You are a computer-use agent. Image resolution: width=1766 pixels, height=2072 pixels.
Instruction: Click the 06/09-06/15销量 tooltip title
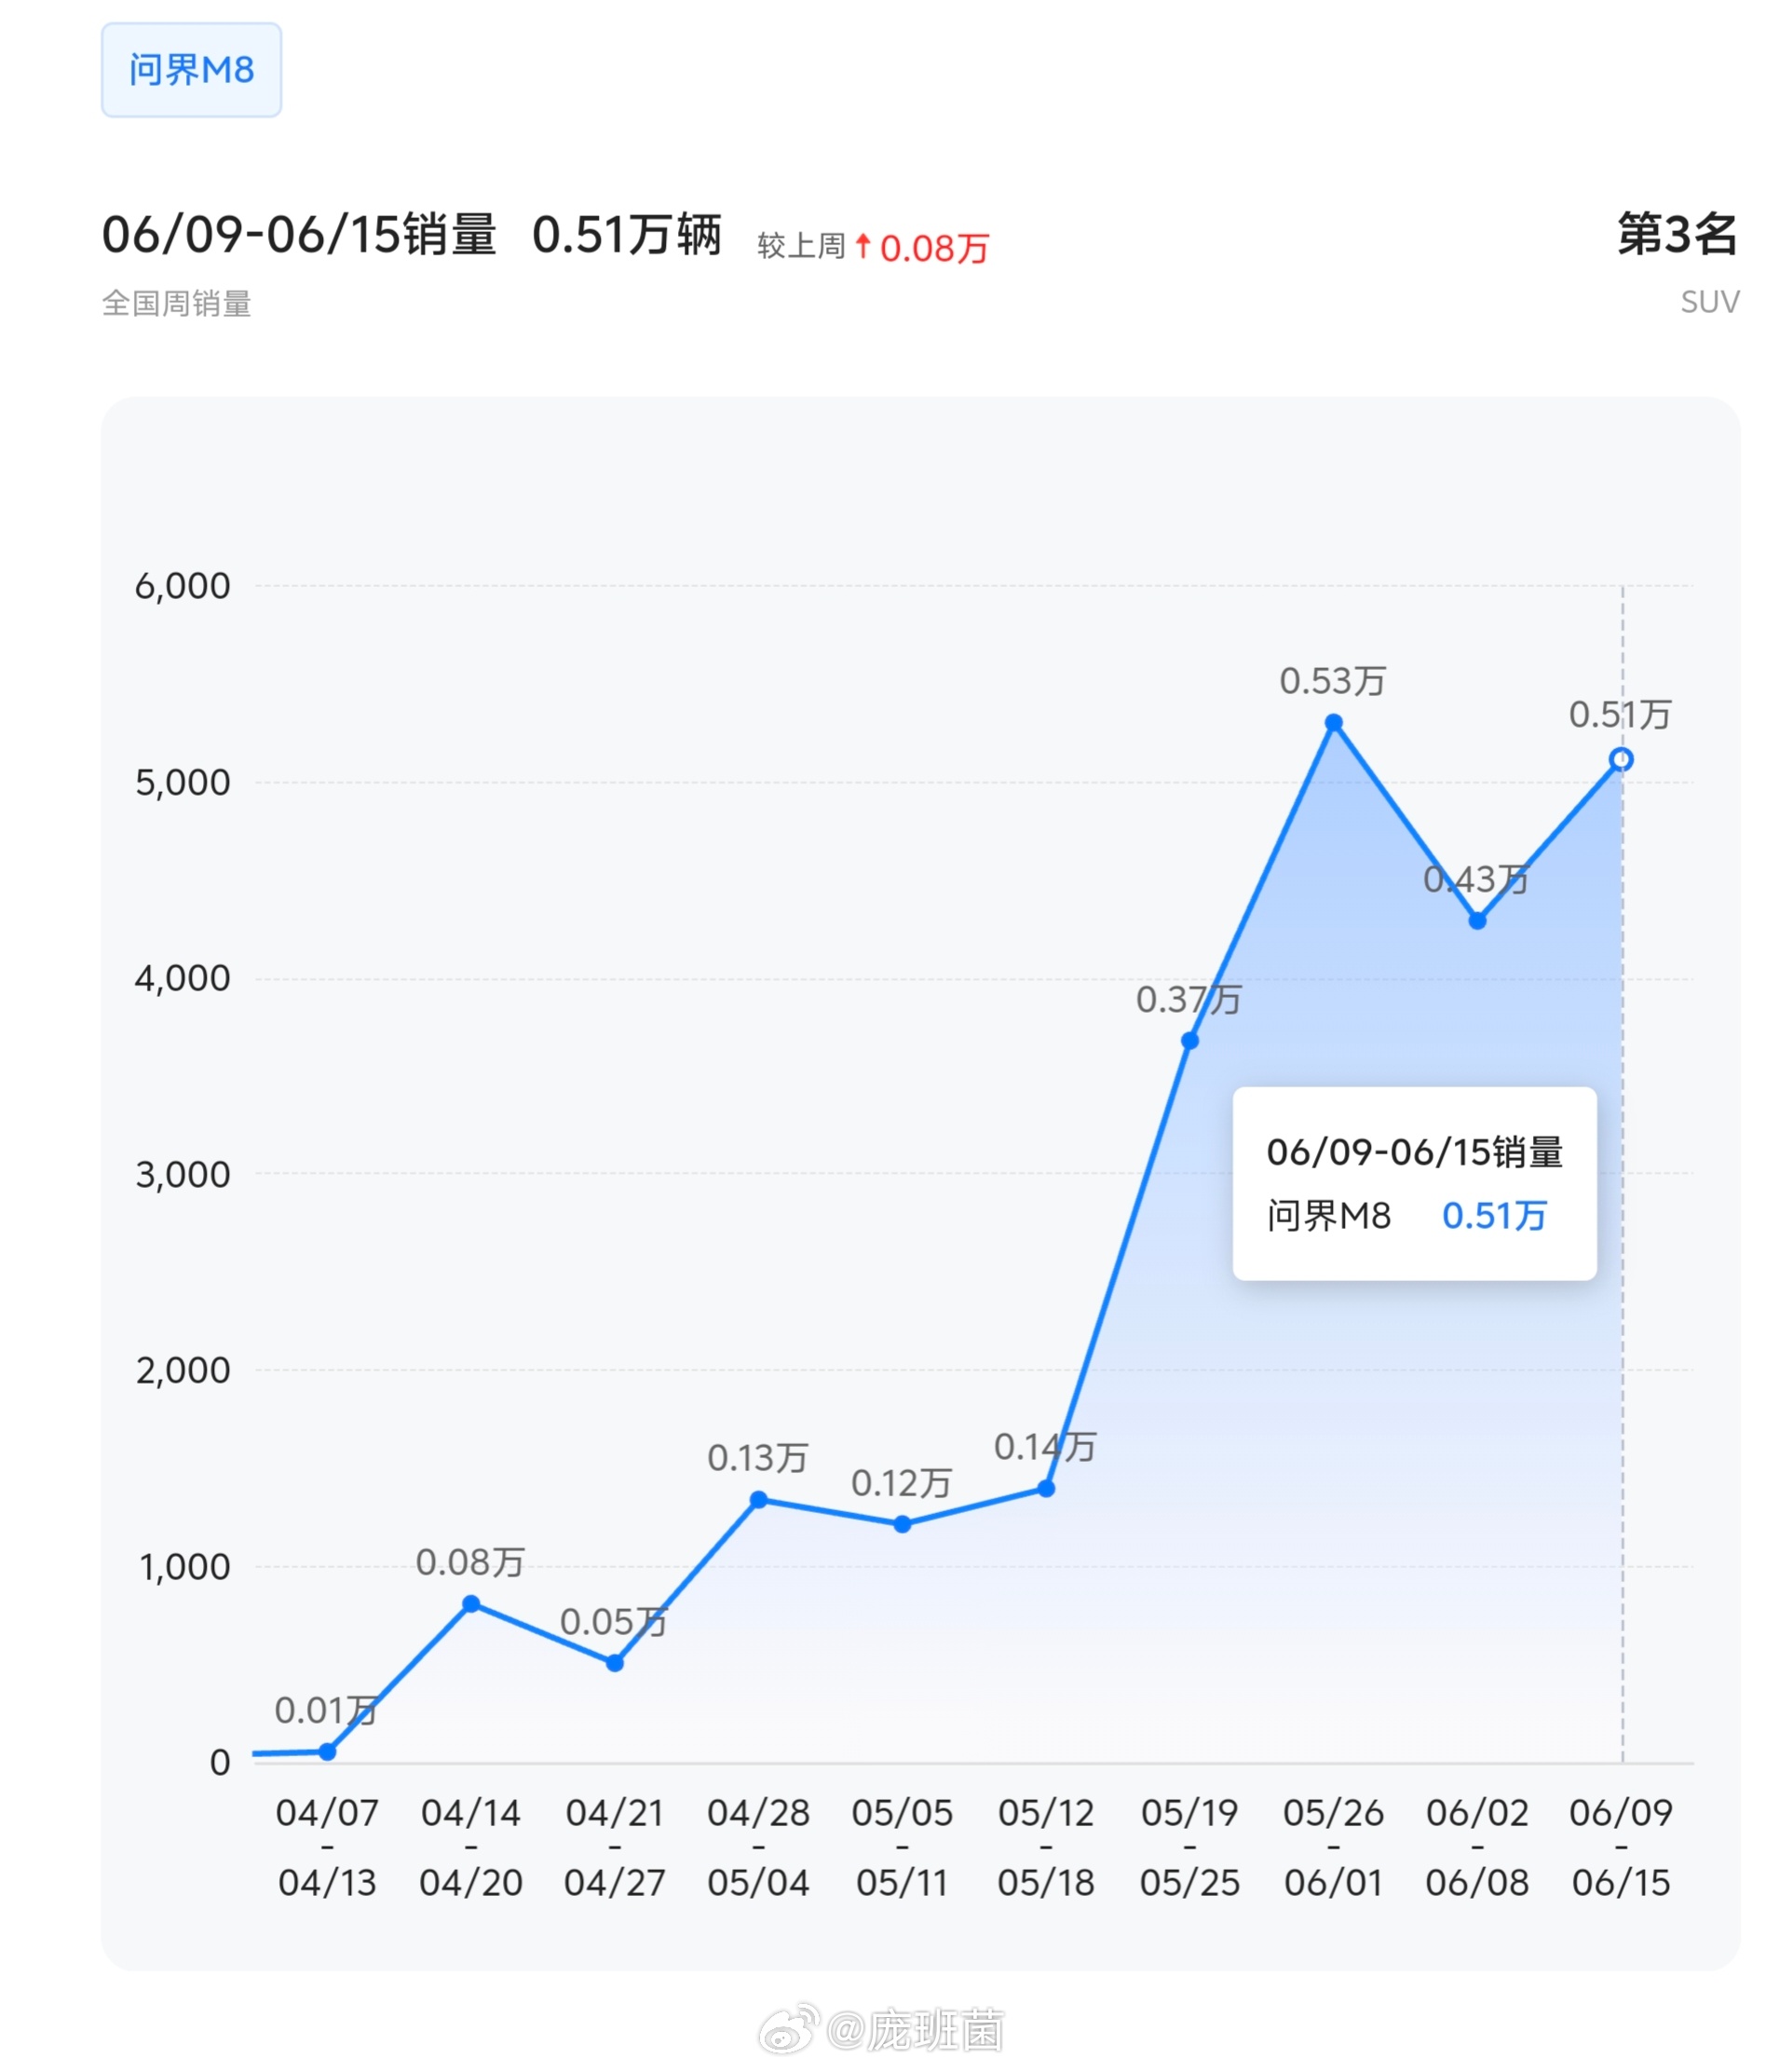tap(1414, 1152)
